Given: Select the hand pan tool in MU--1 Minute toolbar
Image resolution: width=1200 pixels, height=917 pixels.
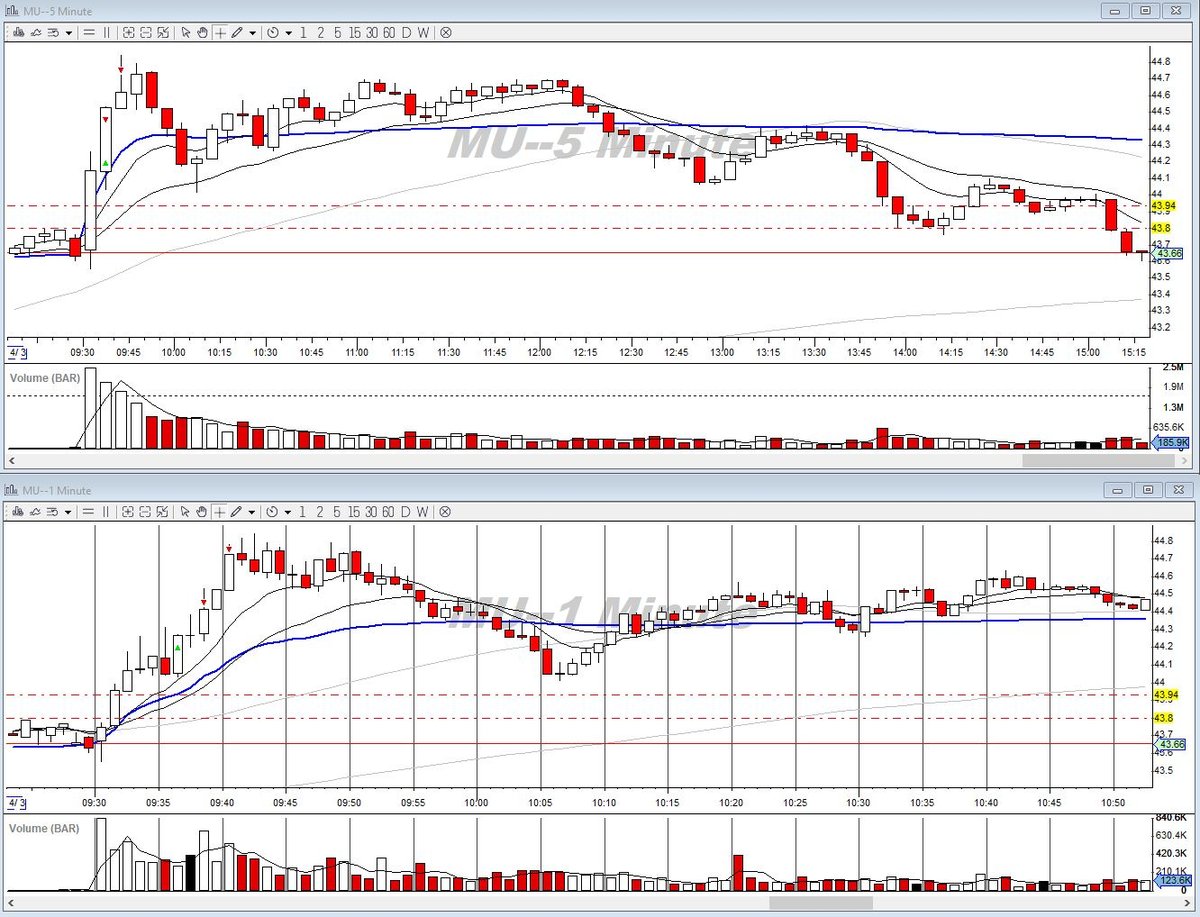Looking at the screenshot, I should click(202, 510).
